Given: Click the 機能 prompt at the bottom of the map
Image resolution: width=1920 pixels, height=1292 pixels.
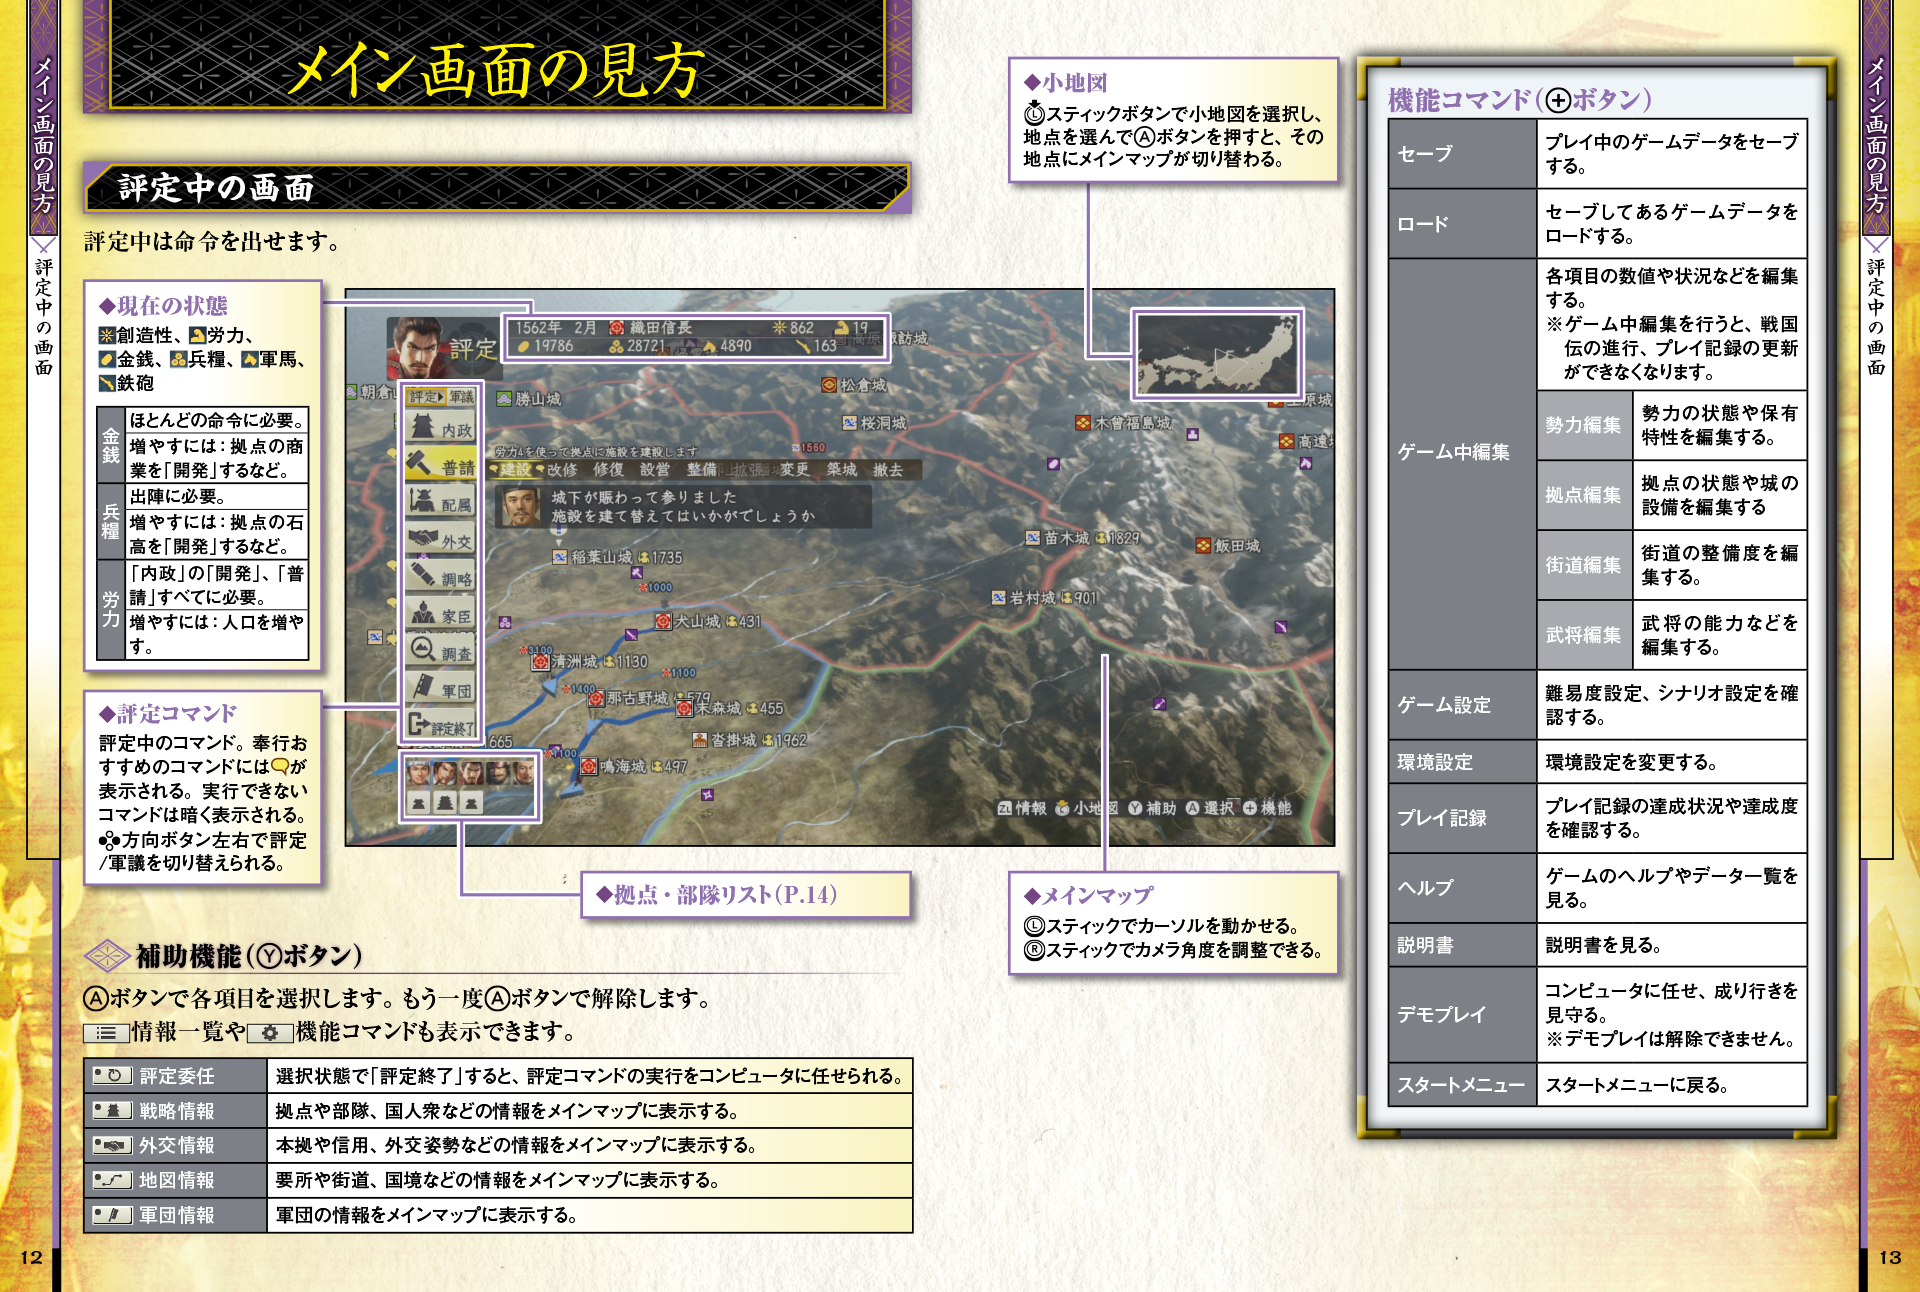Looking at the screenshot, I should (x=1268, y=808).
